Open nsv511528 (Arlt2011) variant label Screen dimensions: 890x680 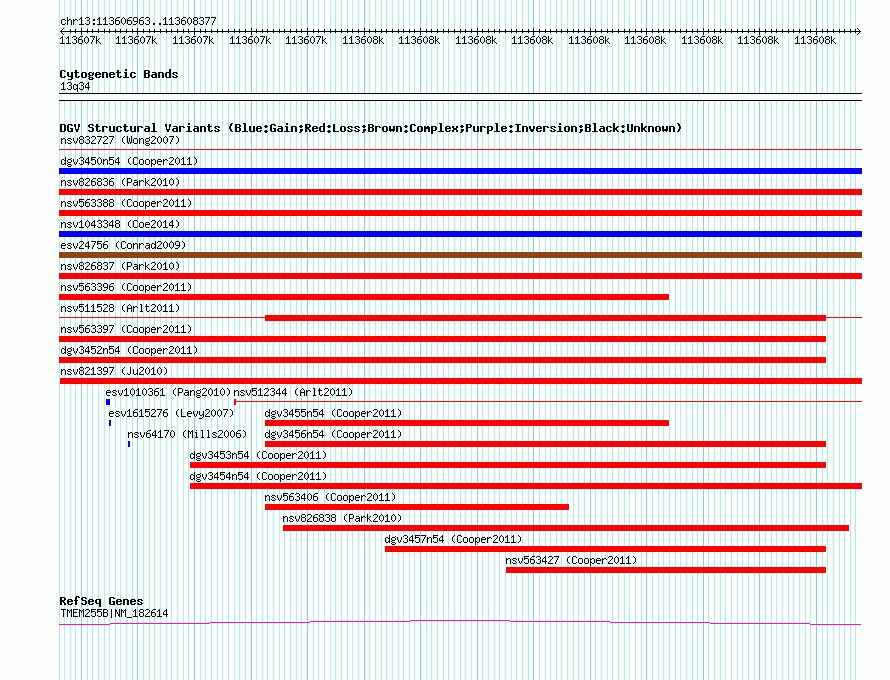click(x=120, y=308)
